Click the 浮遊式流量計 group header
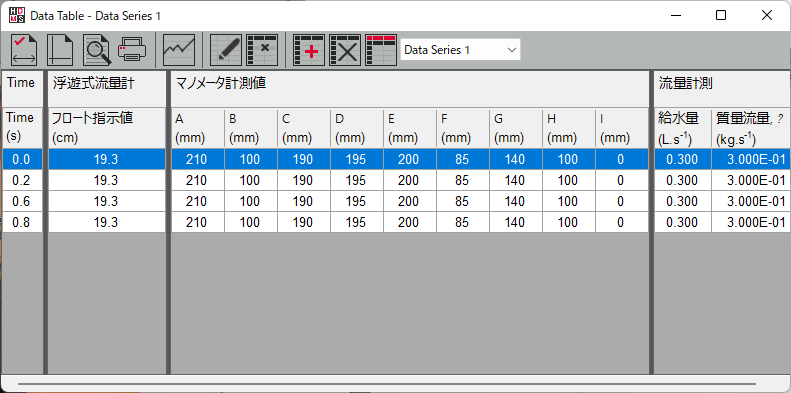This screenshot has height=393, width=791. pyautogui.click(x=106, y=89)
